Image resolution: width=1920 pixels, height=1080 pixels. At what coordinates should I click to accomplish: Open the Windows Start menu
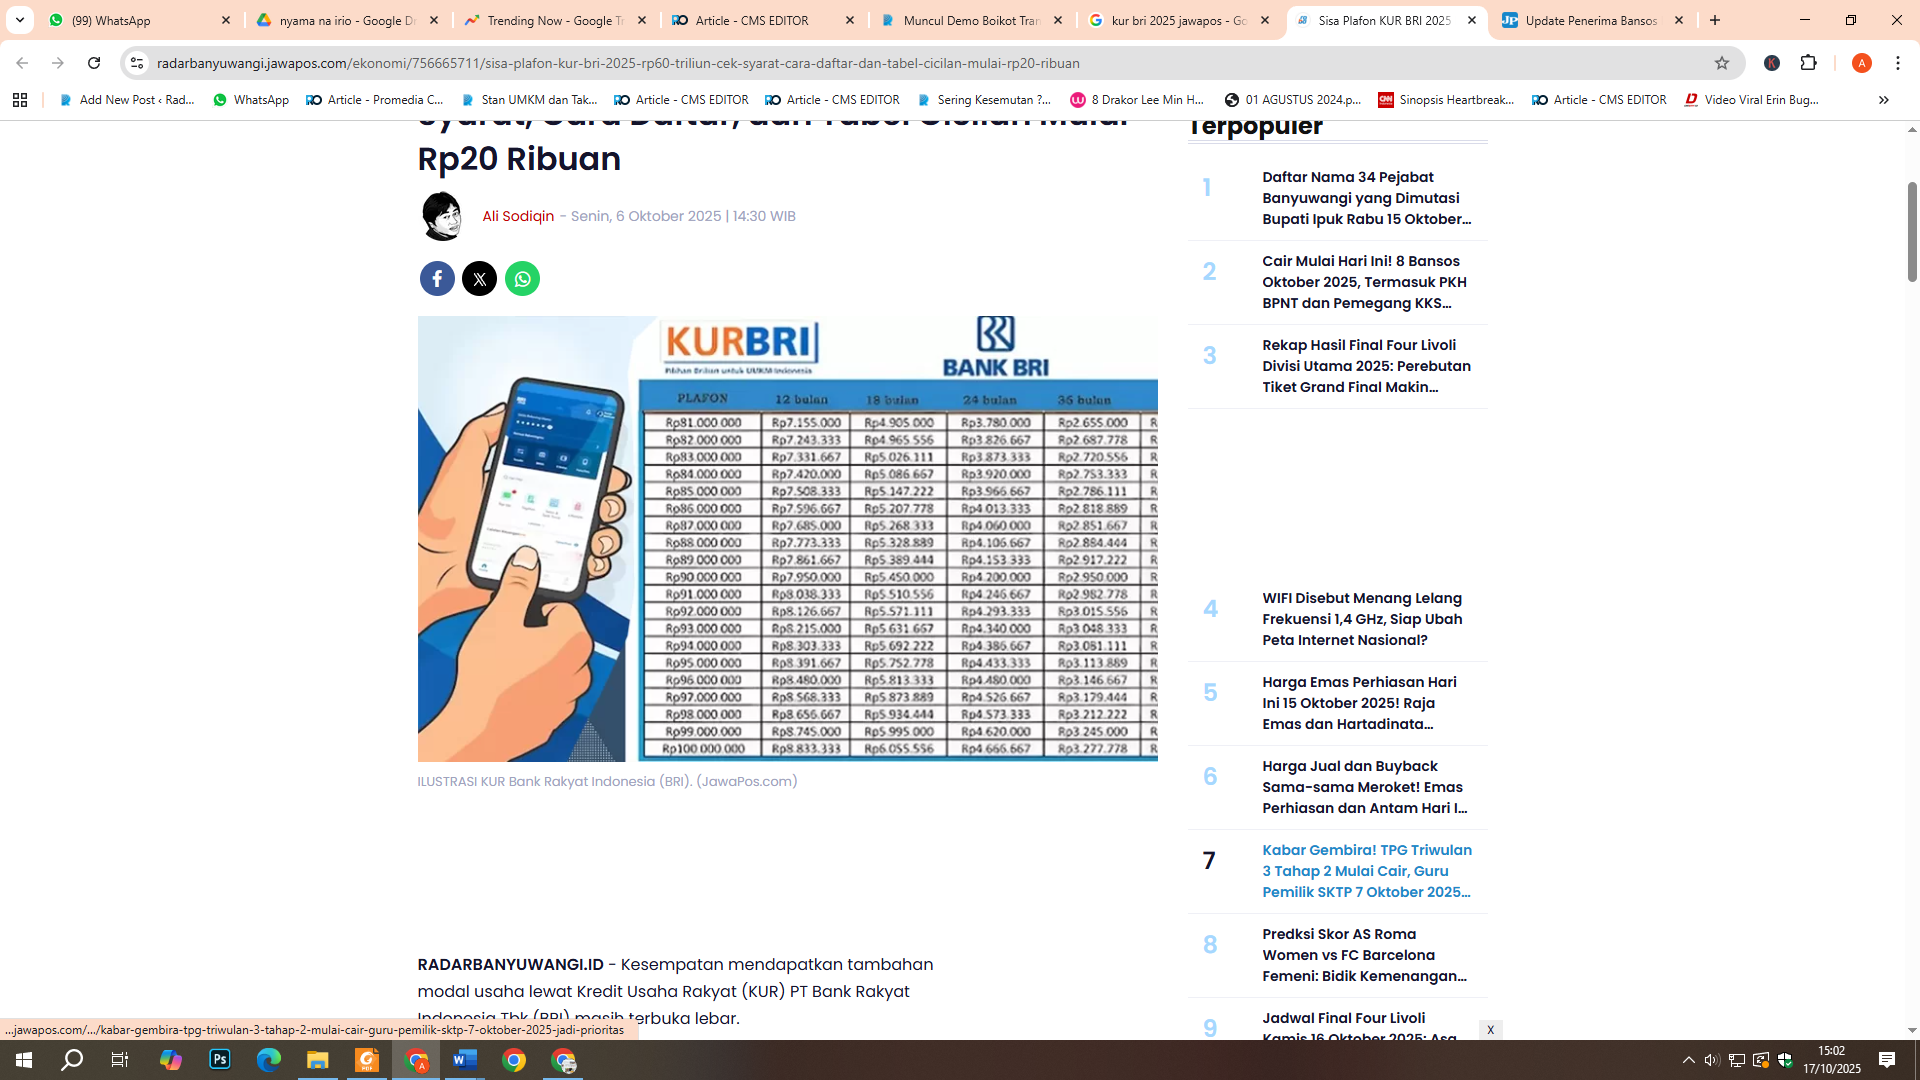pos(24,1060)
